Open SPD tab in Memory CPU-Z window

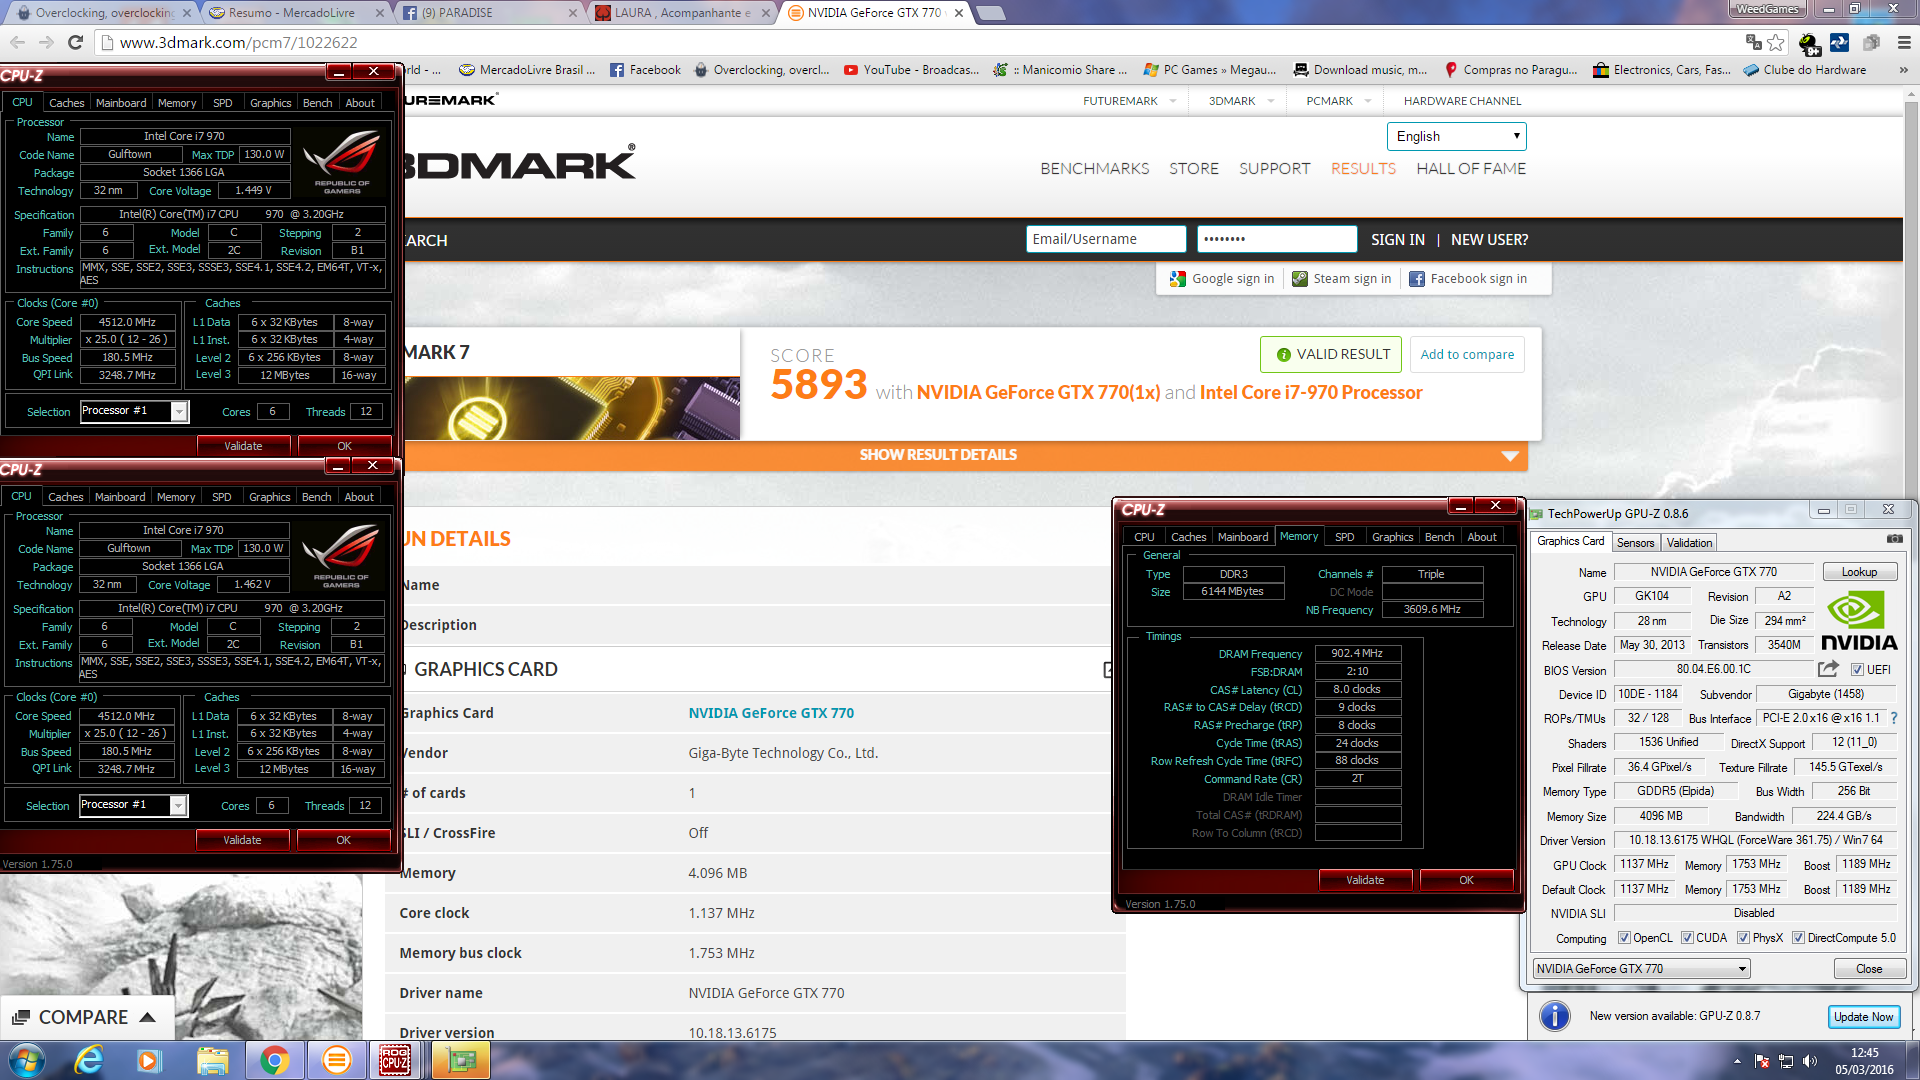(1345, 537)
